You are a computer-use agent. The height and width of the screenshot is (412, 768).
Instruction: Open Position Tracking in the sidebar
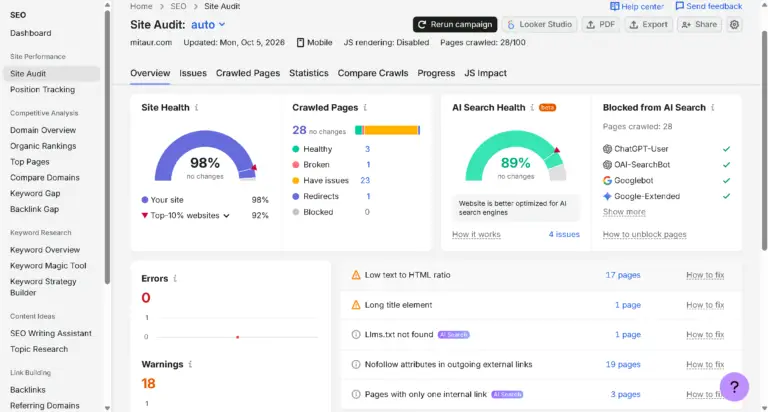click(x=43, y=90)
